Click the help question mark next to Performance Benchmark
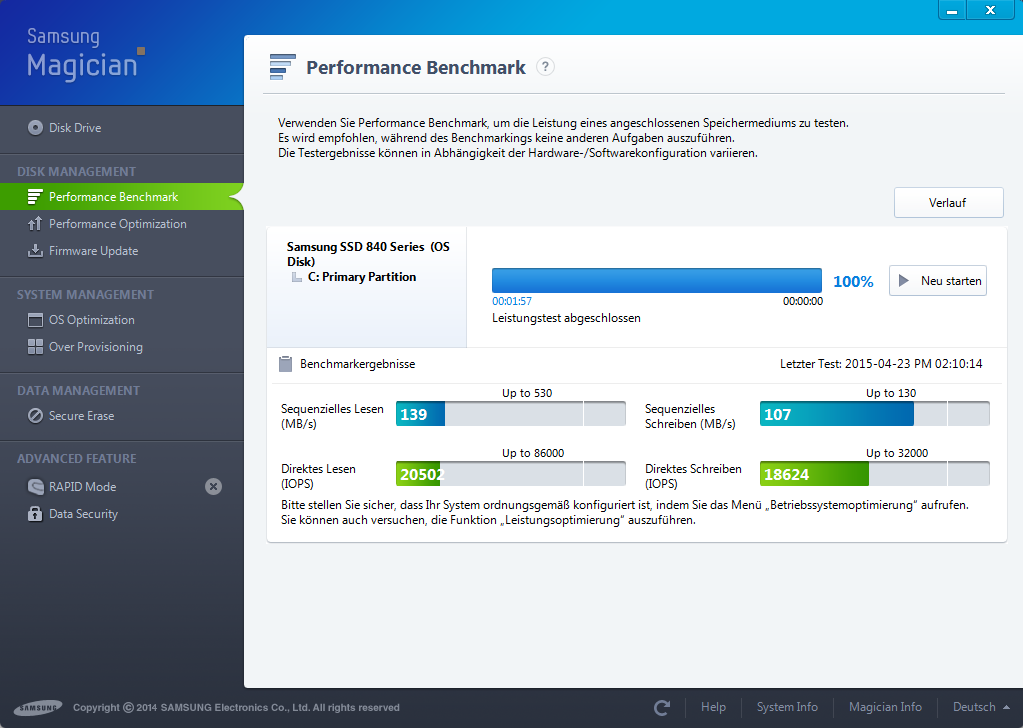This screenshot has width=1023, height=728. 545,67
